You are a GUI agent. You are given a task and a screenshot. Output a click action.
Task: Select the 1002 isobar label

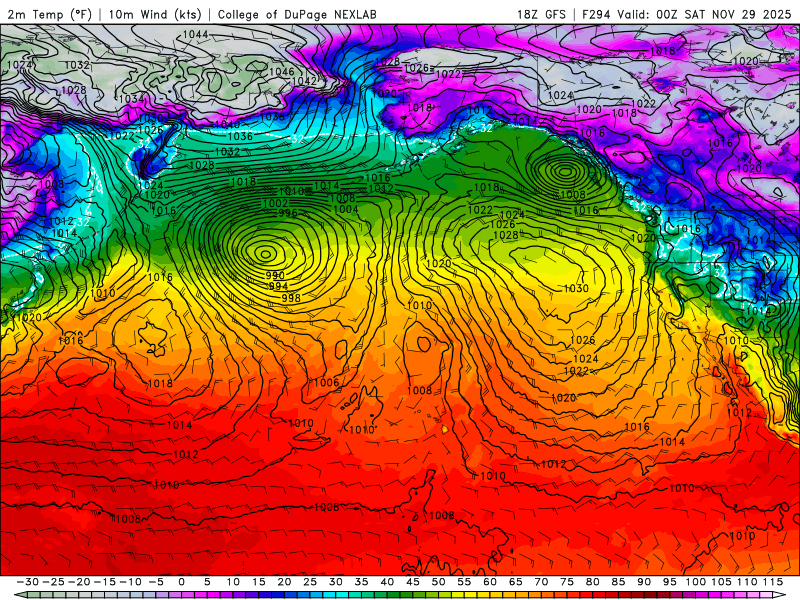[x=276, y=203]
